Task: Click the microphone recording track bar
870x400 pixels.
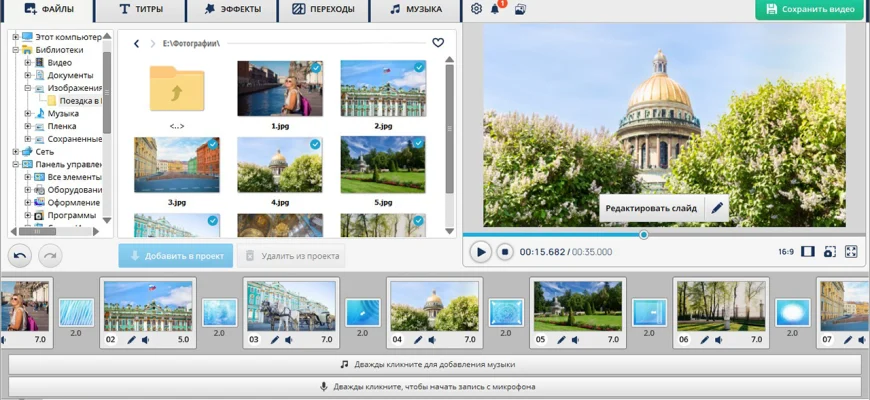Action: coord(434,387)
